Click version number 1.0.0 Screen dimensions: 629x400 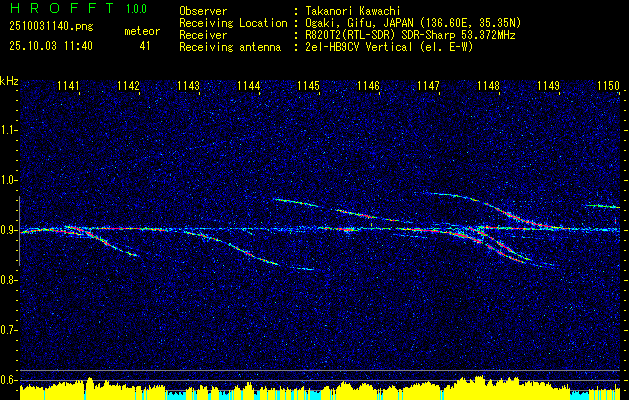(x=136, y=9)
